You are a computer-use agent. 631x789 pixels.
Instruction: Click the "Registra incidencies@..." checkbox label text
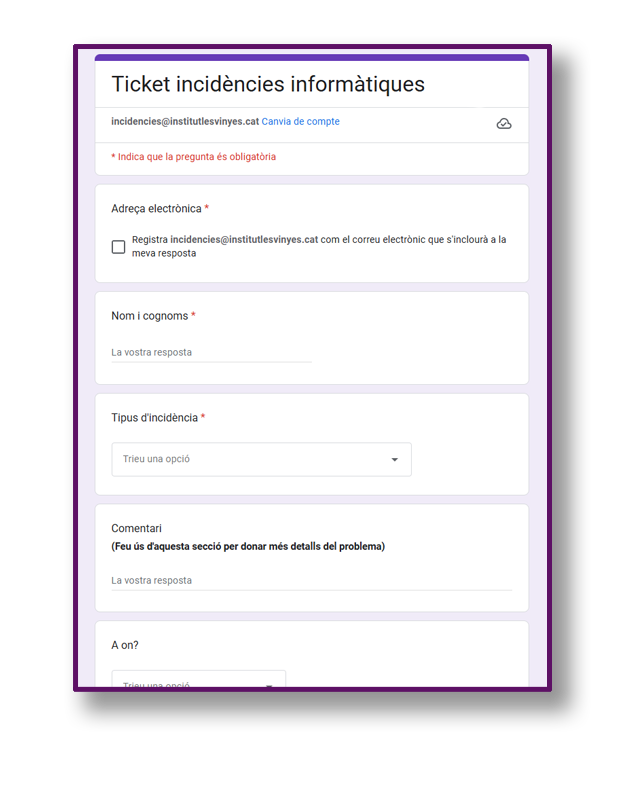pos(318,246)
